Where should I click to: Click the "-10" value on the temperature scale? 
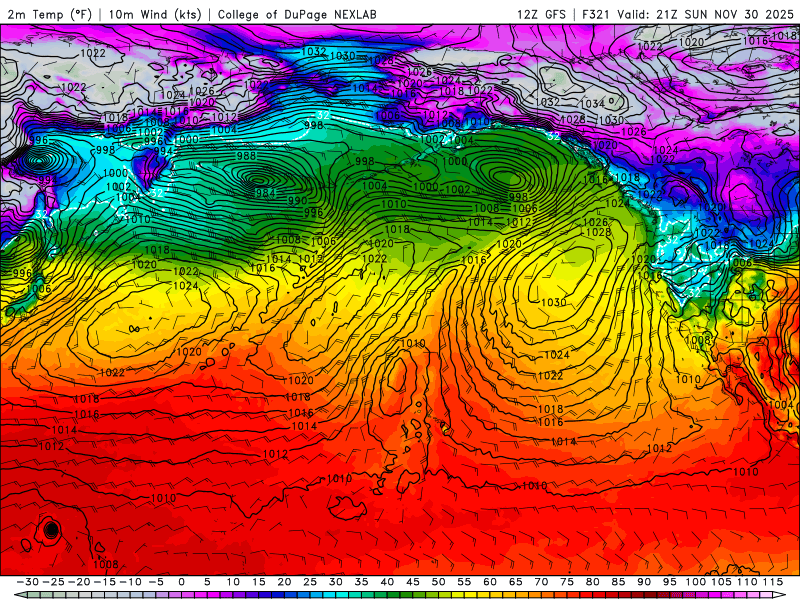coord(130,582)
